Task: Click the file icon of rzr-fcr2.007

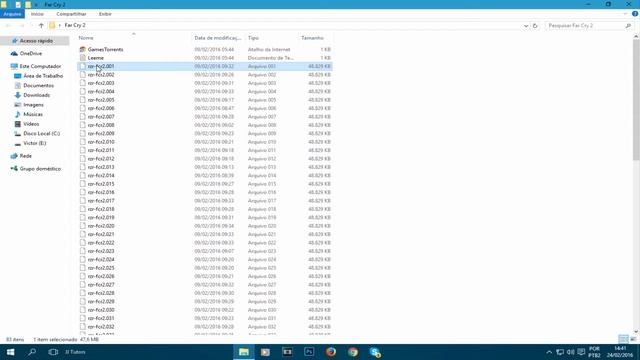Action: [x=82, y=117]
